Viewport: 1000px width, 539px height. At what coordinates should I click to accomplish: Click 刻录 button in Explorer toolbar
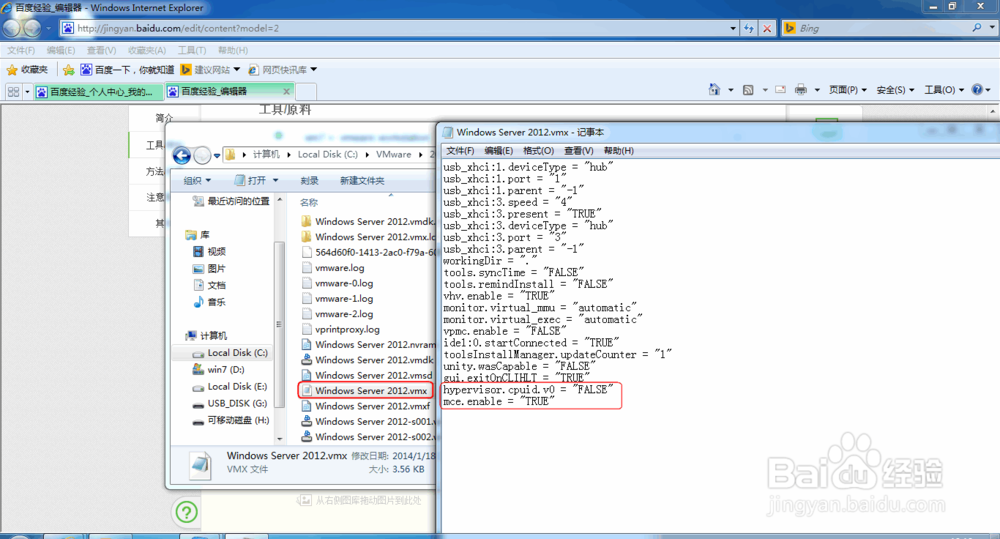click(x=309, y=181)
